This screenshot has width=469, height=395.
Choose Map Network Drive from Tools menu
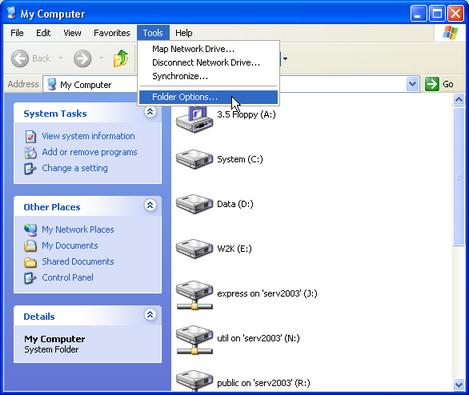208,49
